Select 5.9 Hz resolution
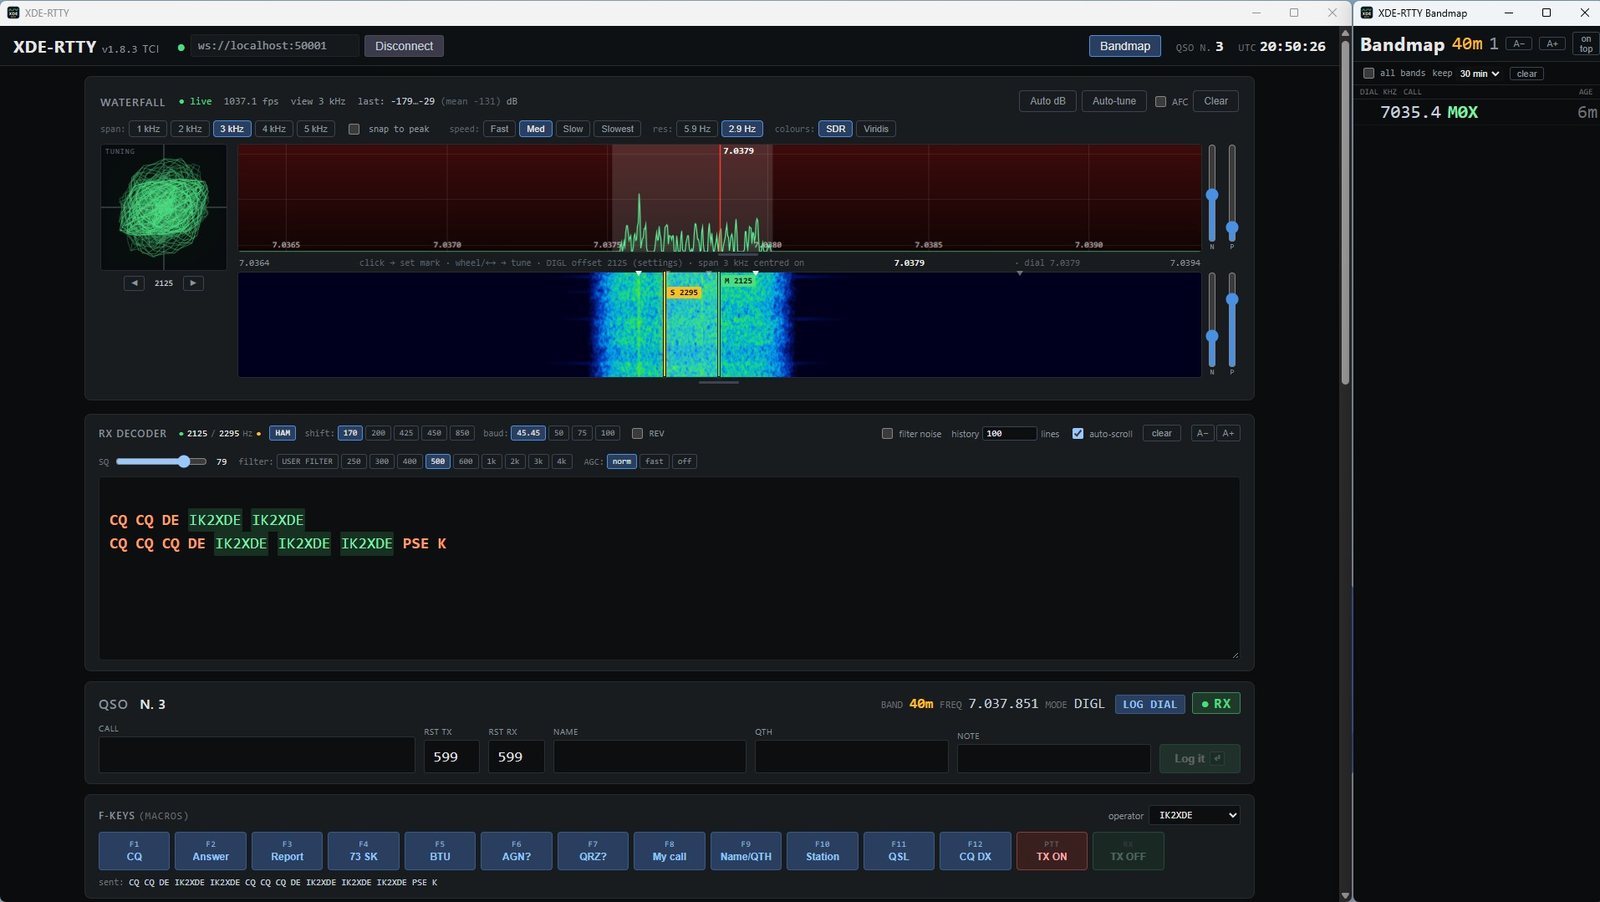This screenshot has height=902, width=1600. [x=697, y=129]
